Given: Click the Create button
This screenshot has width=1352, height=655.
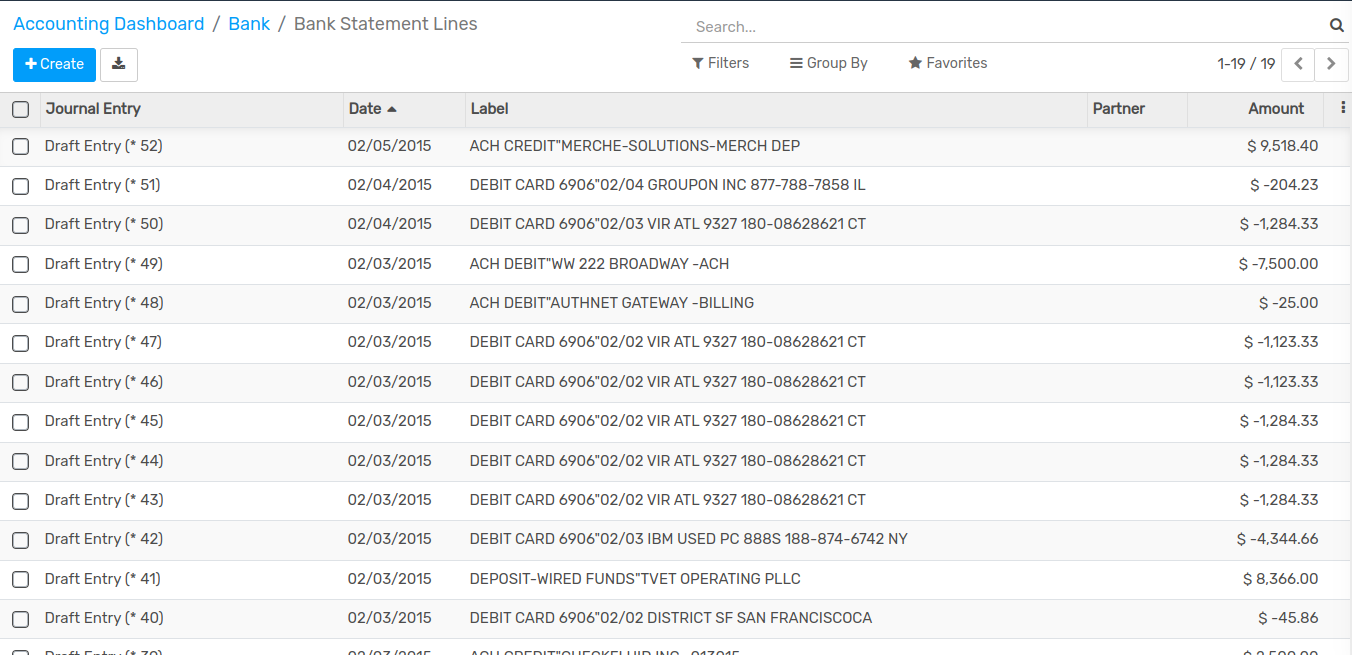Looking at the screenshot, I should (54, 64).
